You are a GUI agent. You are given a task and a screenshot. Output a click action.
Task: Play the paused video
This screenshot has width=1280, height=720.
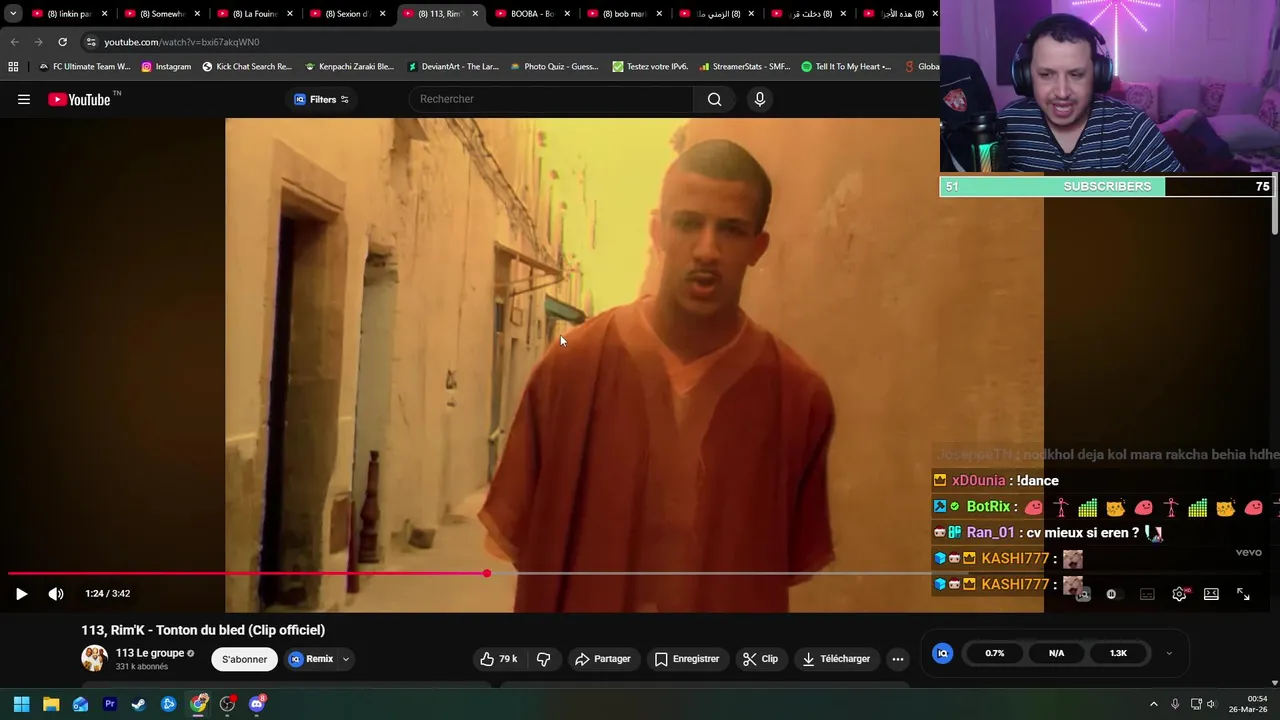click(21, 594)
